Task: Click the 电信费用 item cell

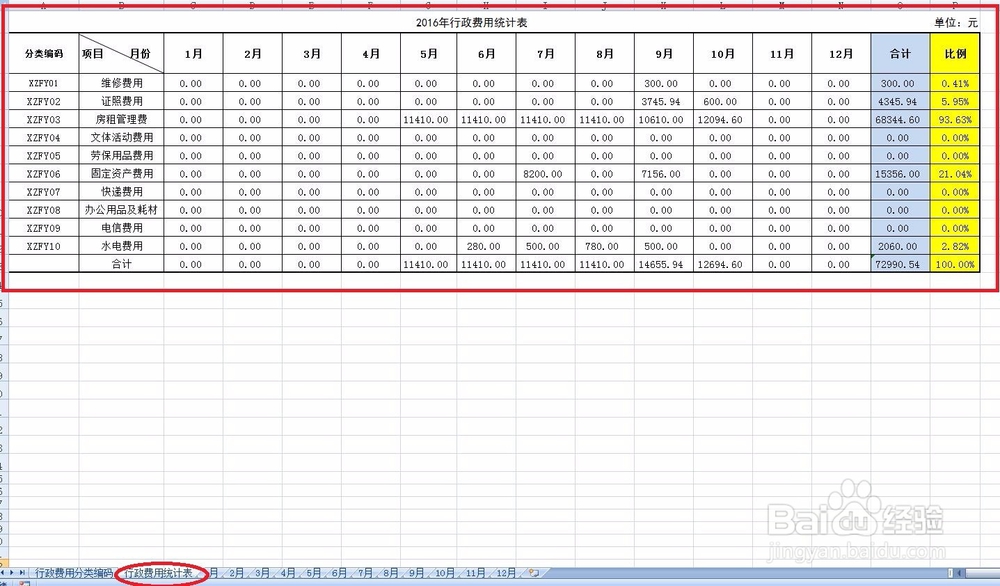Action: tap(121, 228)
